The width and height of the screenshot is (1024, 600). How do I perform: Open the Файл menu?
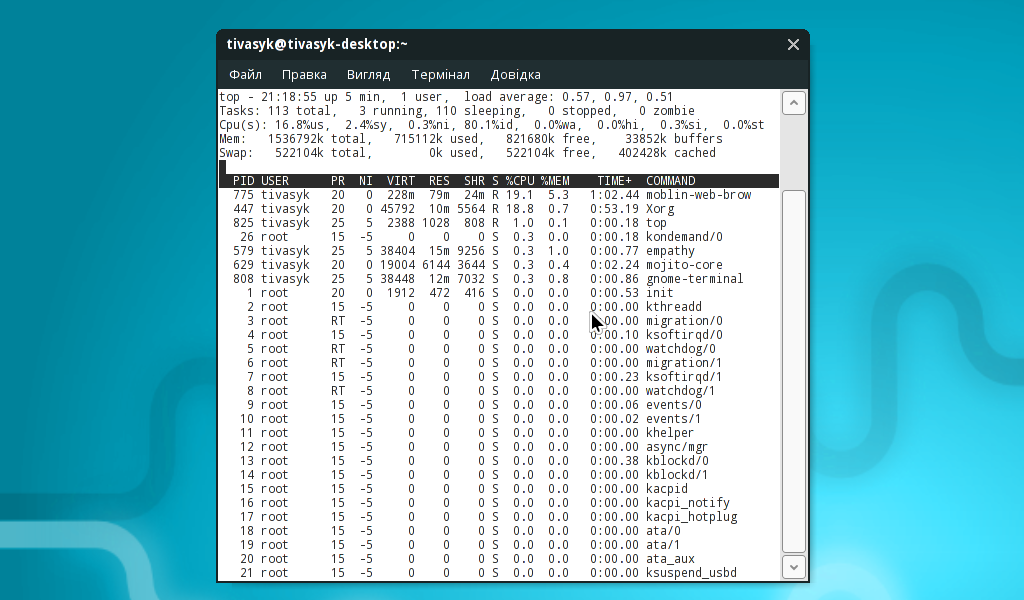tap(246, 74)
